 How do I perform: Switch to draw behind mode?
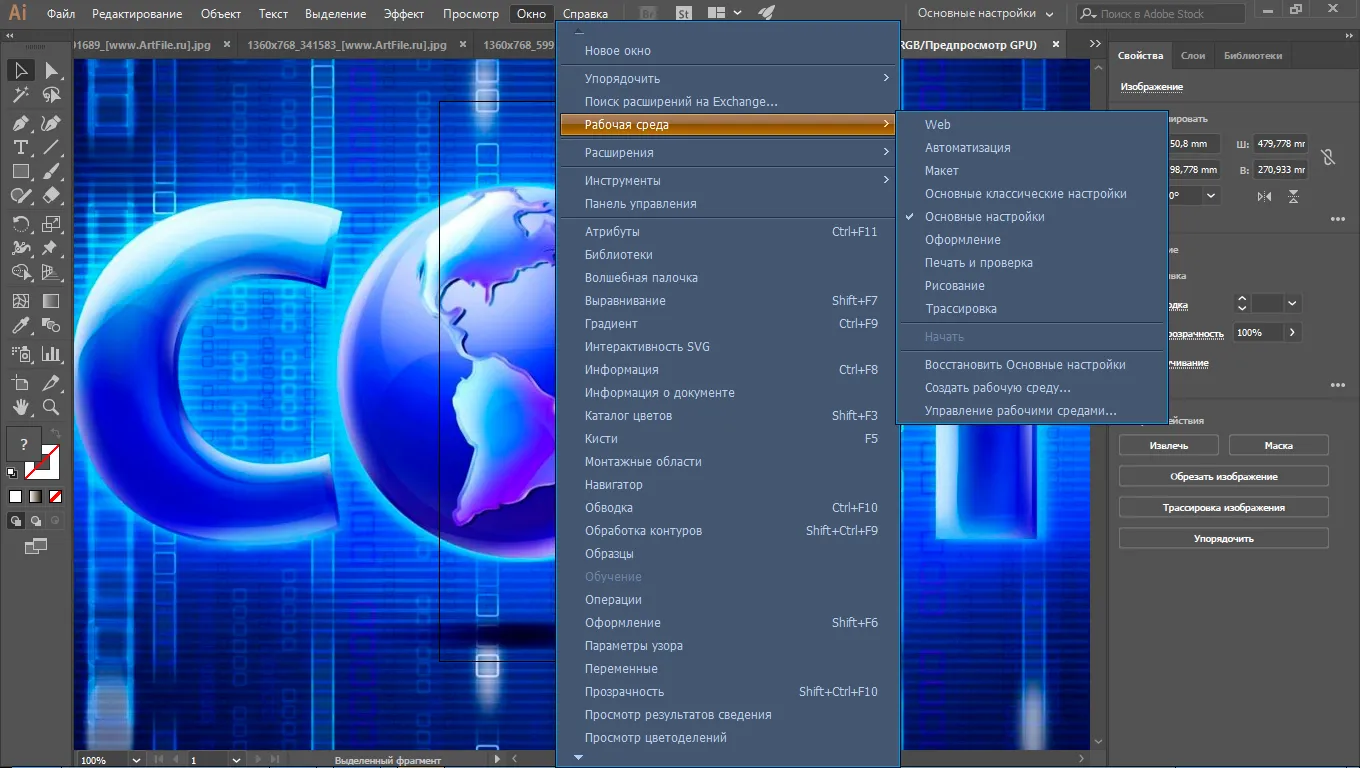[36, 520]
